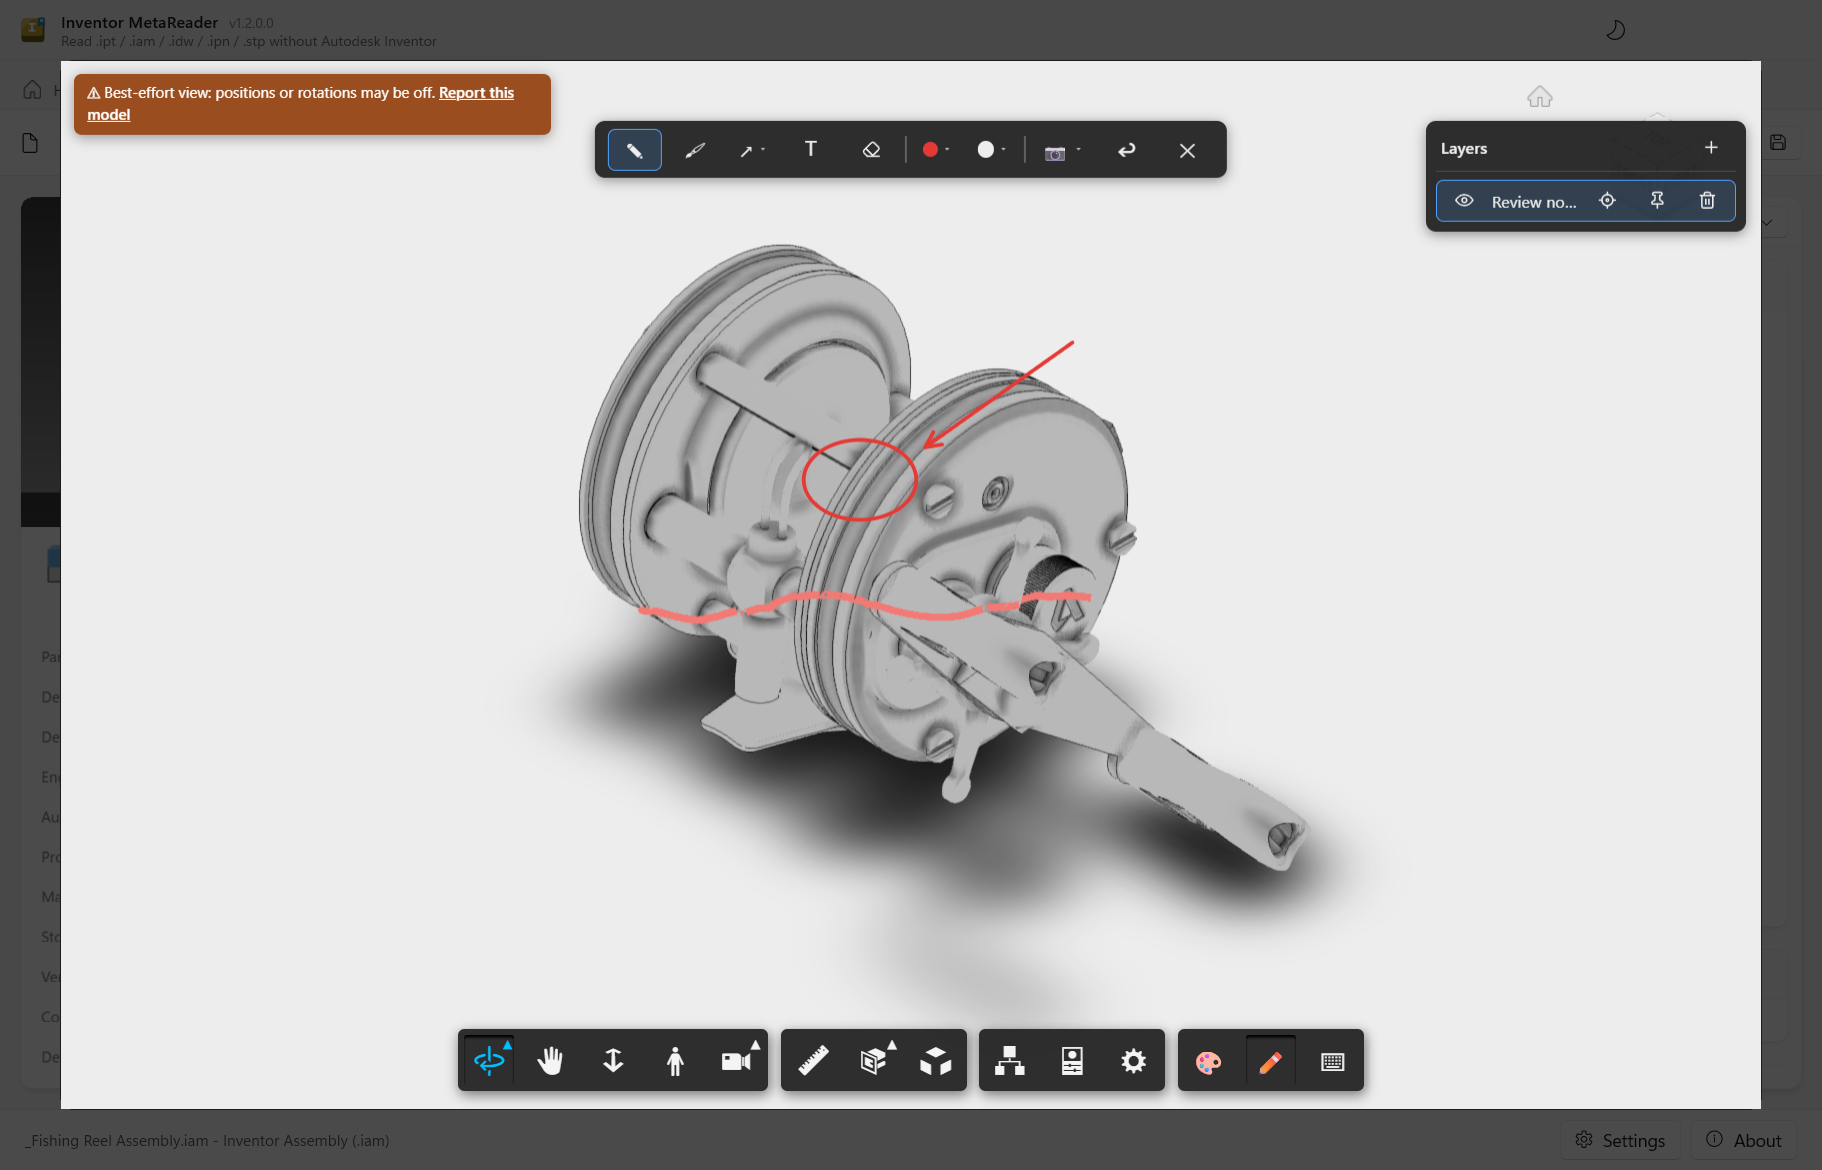
Task: Open the Section analysis tool
Action: tap(875, 1060)
